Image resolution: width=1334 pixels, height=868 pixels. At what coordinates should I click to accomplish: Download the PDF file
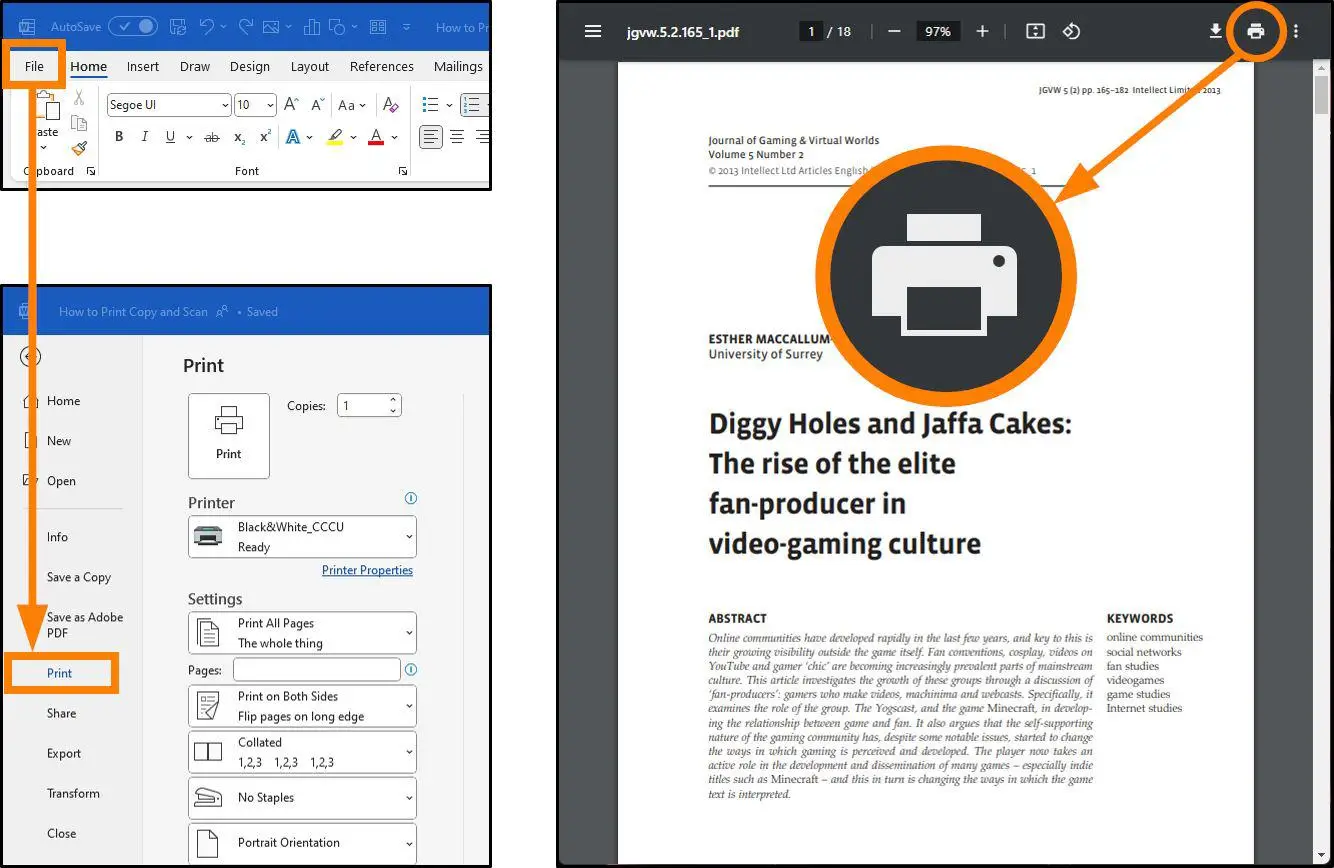[x=1215, y=31]
